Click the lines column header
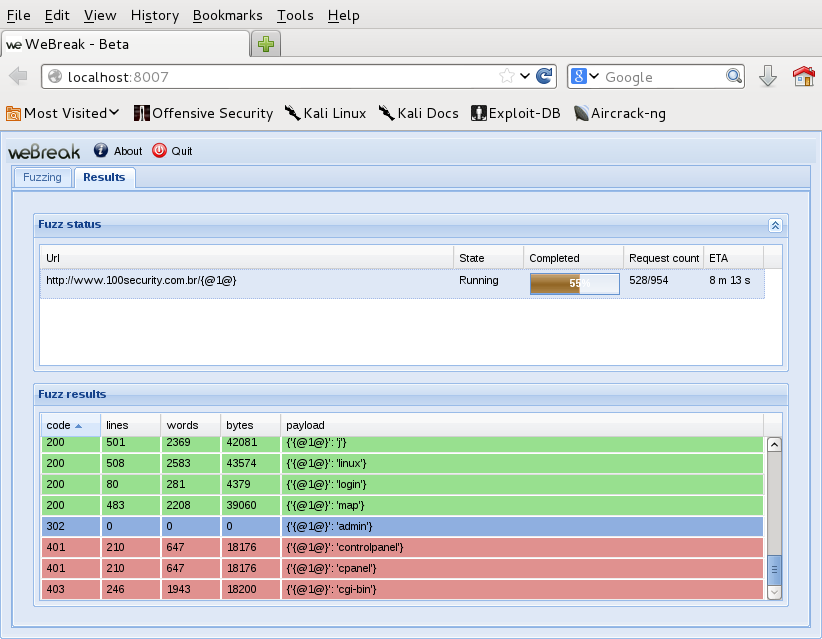 click(131, 425)
